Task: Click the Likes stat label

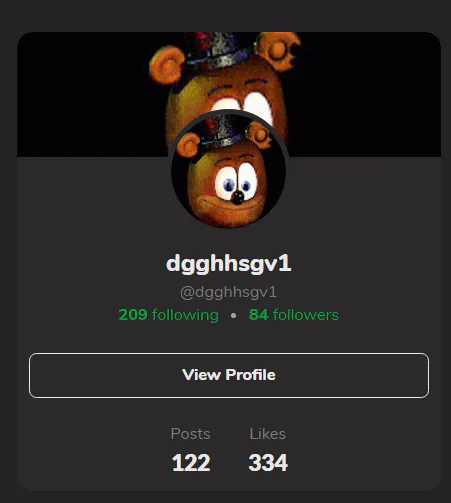Action: pyautogui.click(x=267, y=434)
